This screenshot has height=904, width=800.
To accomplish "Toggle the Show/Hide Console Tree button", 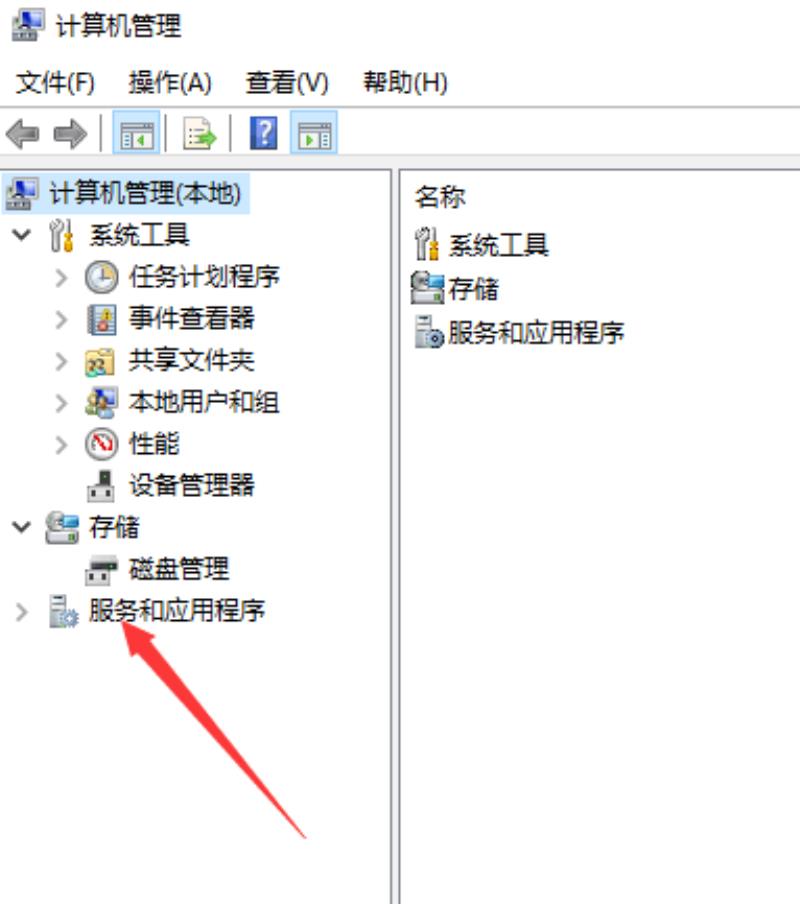I will (136, 133).
